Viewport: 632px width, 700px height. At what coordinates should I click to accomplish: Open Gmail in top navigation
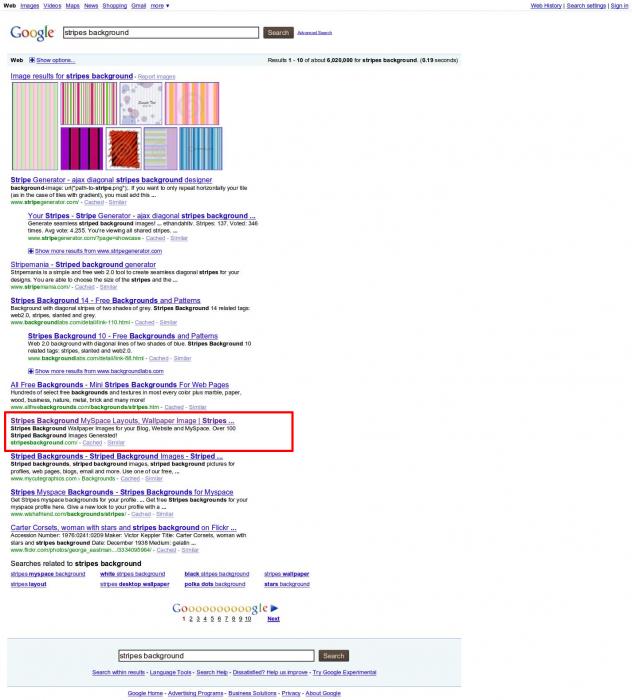pyautogui.click(x=138, y=6)
